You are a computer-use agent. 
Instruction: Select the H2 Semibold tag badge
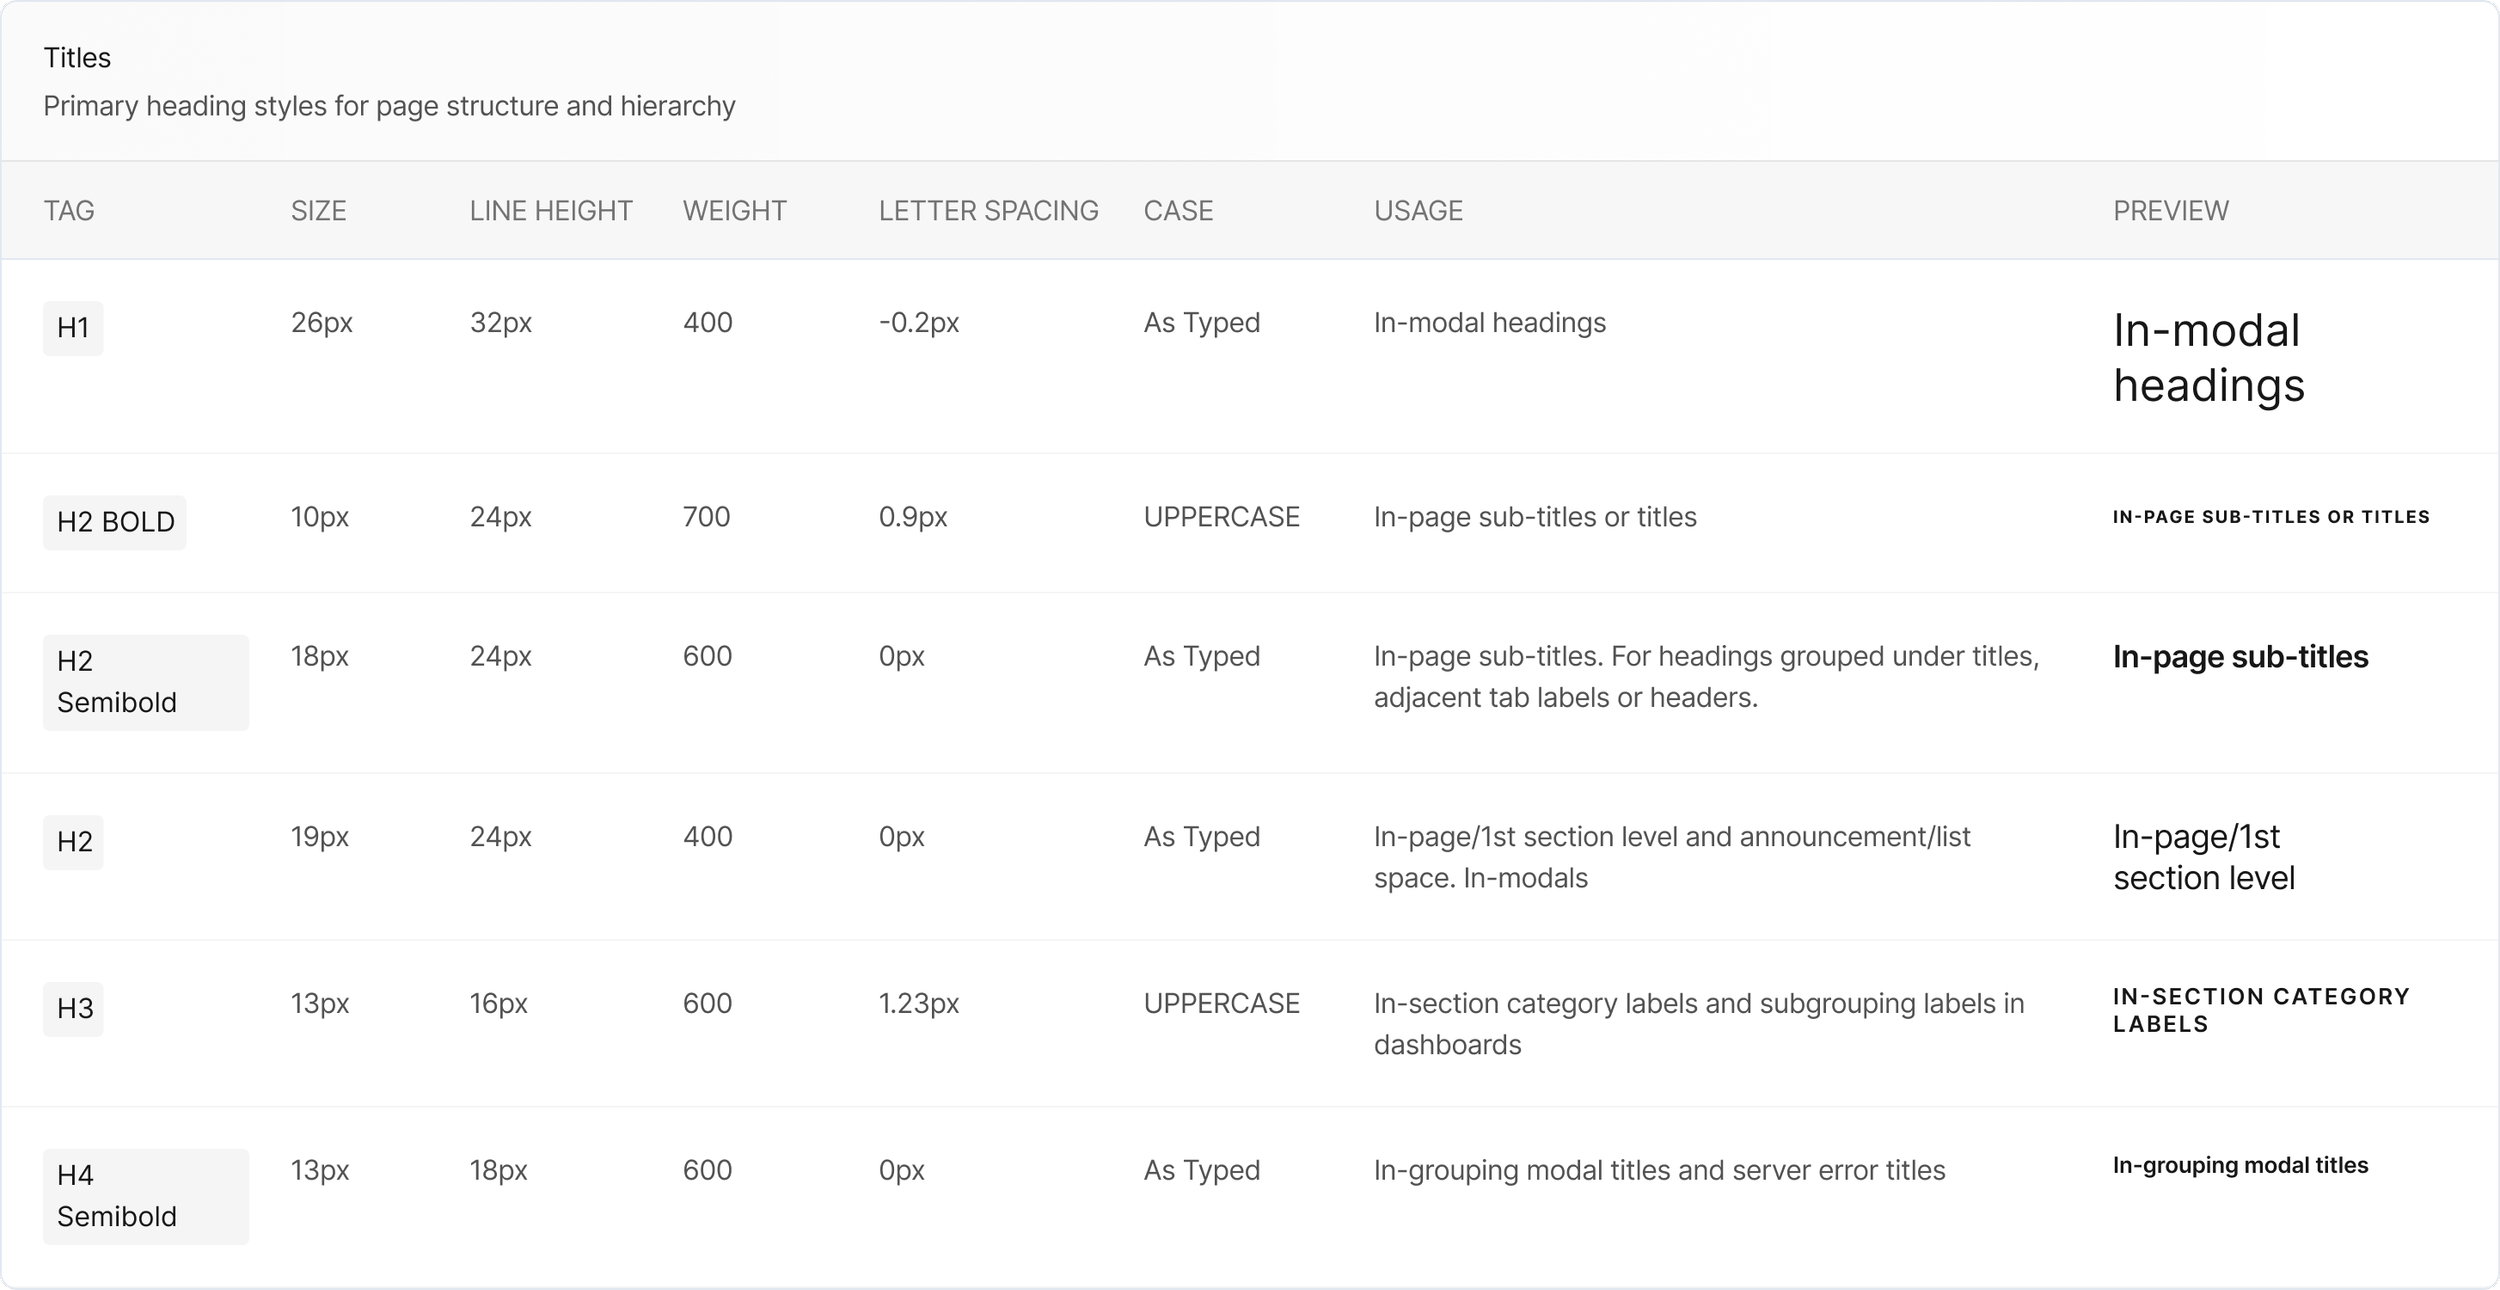coord(145,682)
